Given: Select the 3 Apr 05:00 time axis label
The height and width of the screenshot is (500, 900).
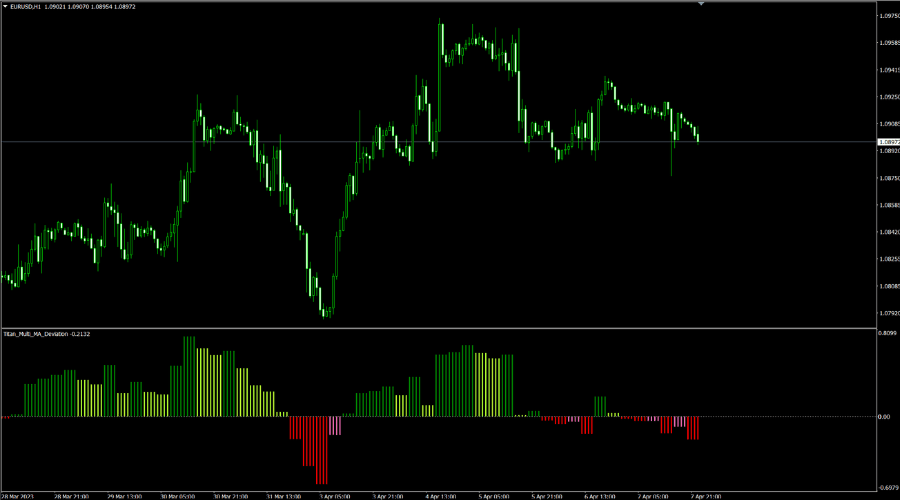Looking at the screenshot, I should click(333, 495).
